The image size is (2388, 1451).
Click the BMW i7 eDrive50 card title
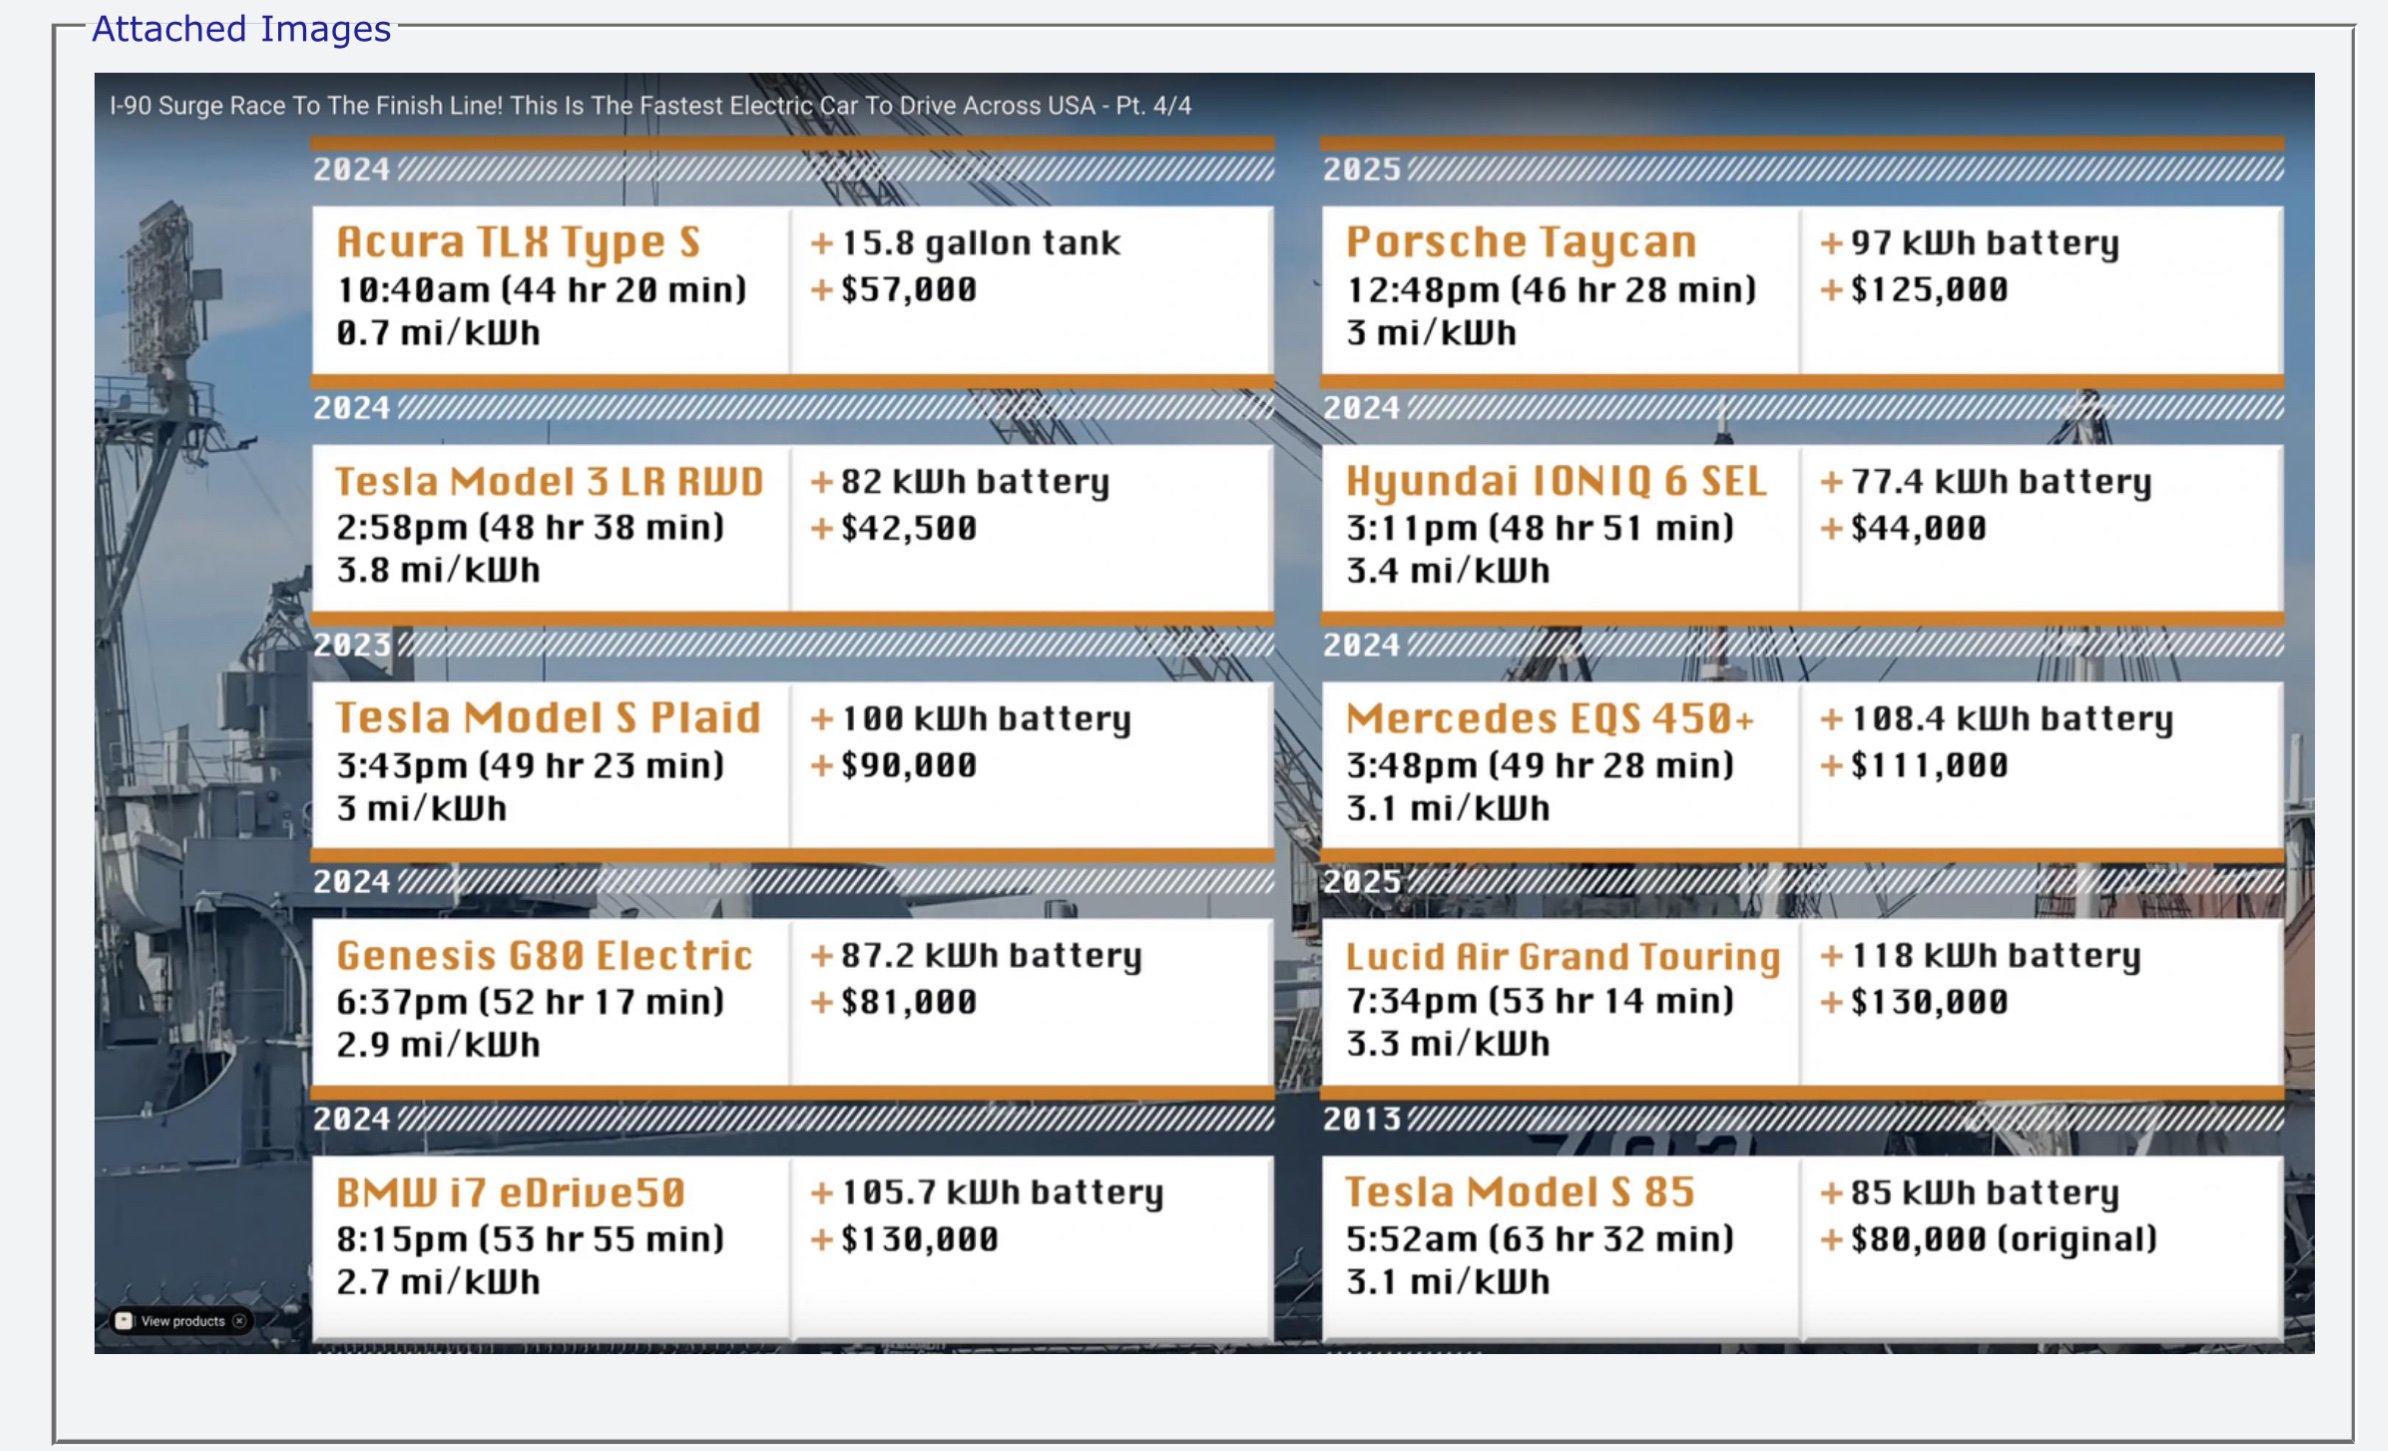click(x=510, y=1192)
